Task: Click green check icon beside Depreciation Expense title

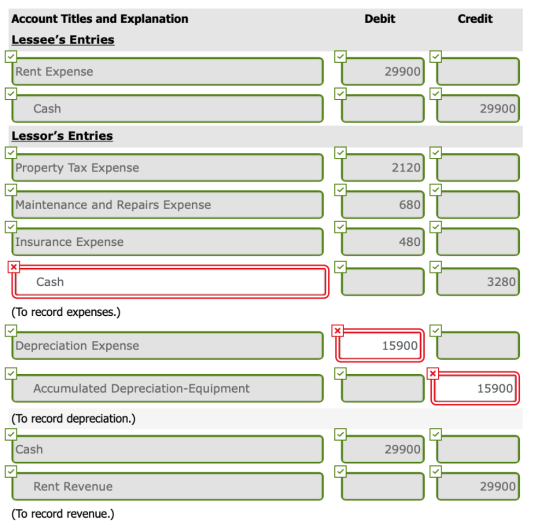Action: [x=11, y=331]
